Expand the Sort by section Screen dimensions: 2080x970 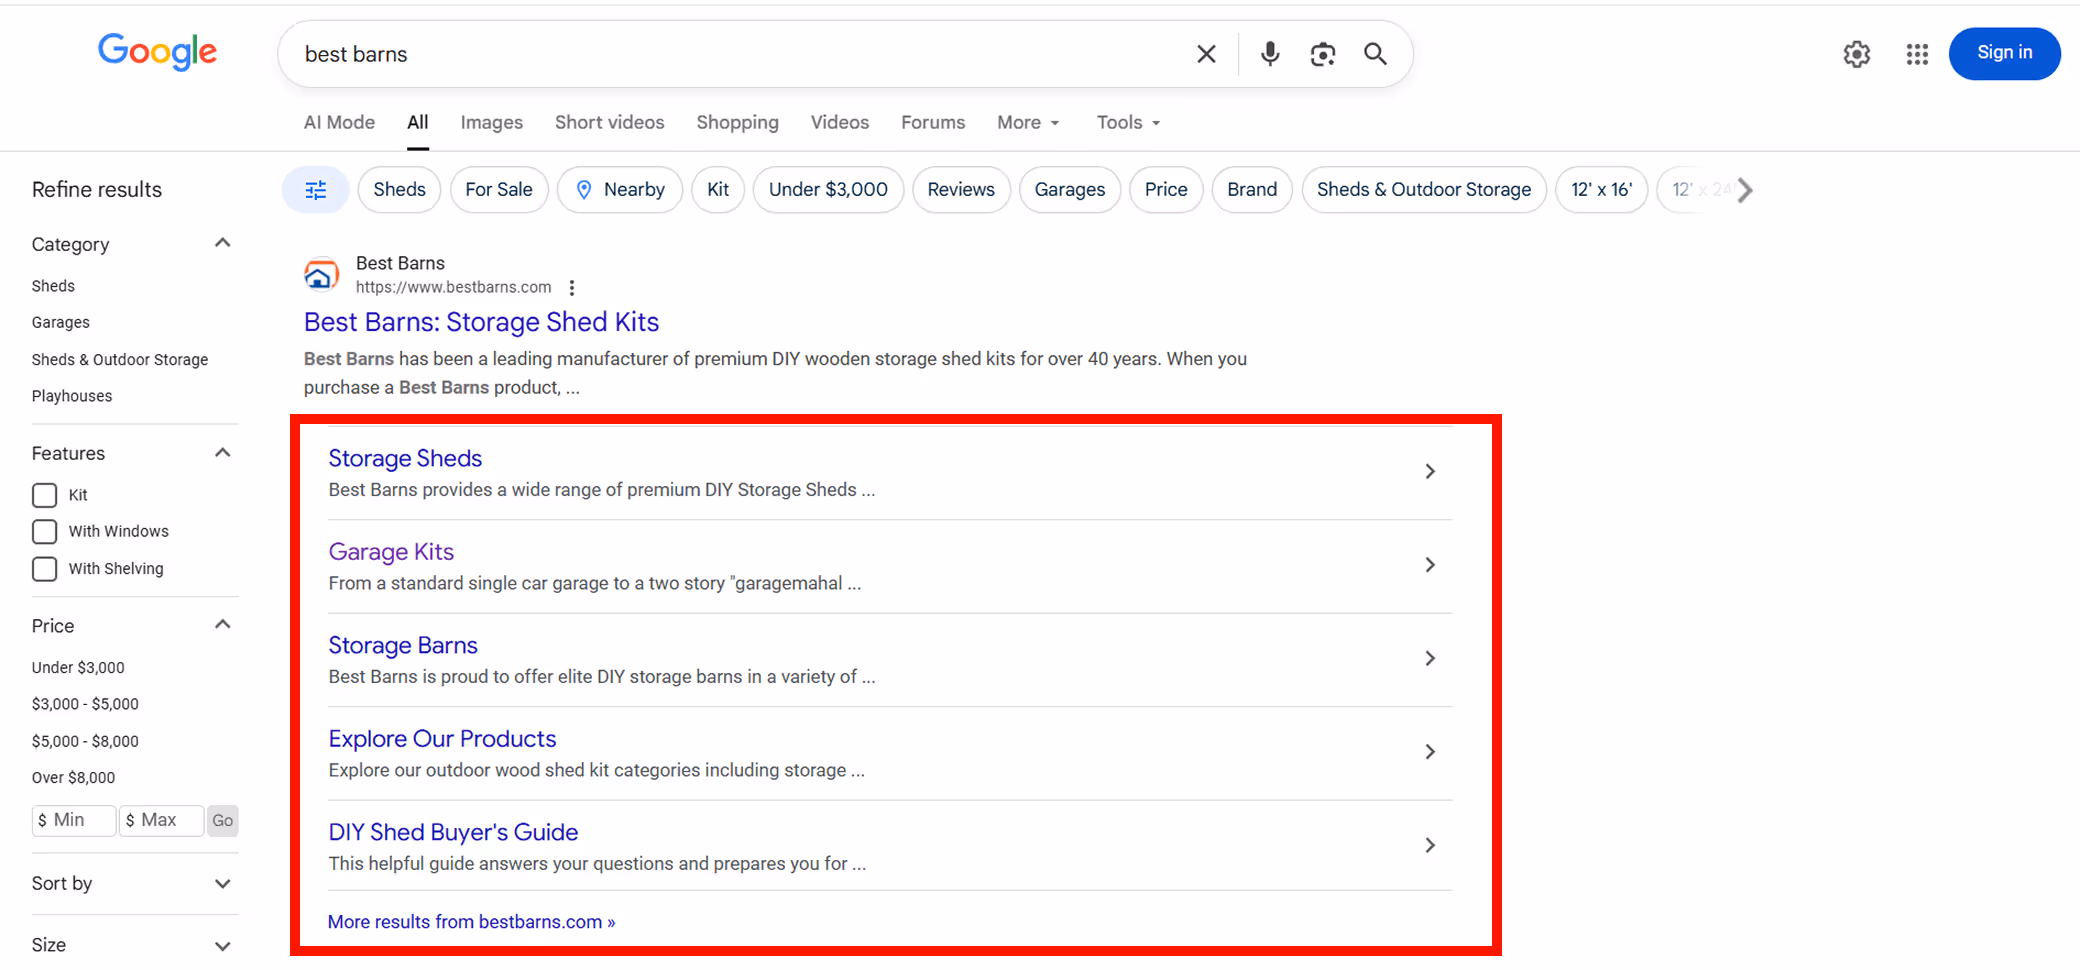coord(223,884)
